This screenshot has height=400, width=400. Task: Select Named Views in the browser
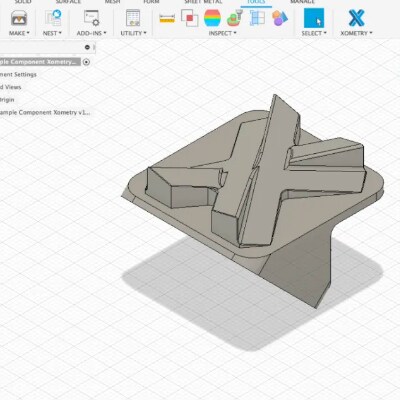pos(11,87)
